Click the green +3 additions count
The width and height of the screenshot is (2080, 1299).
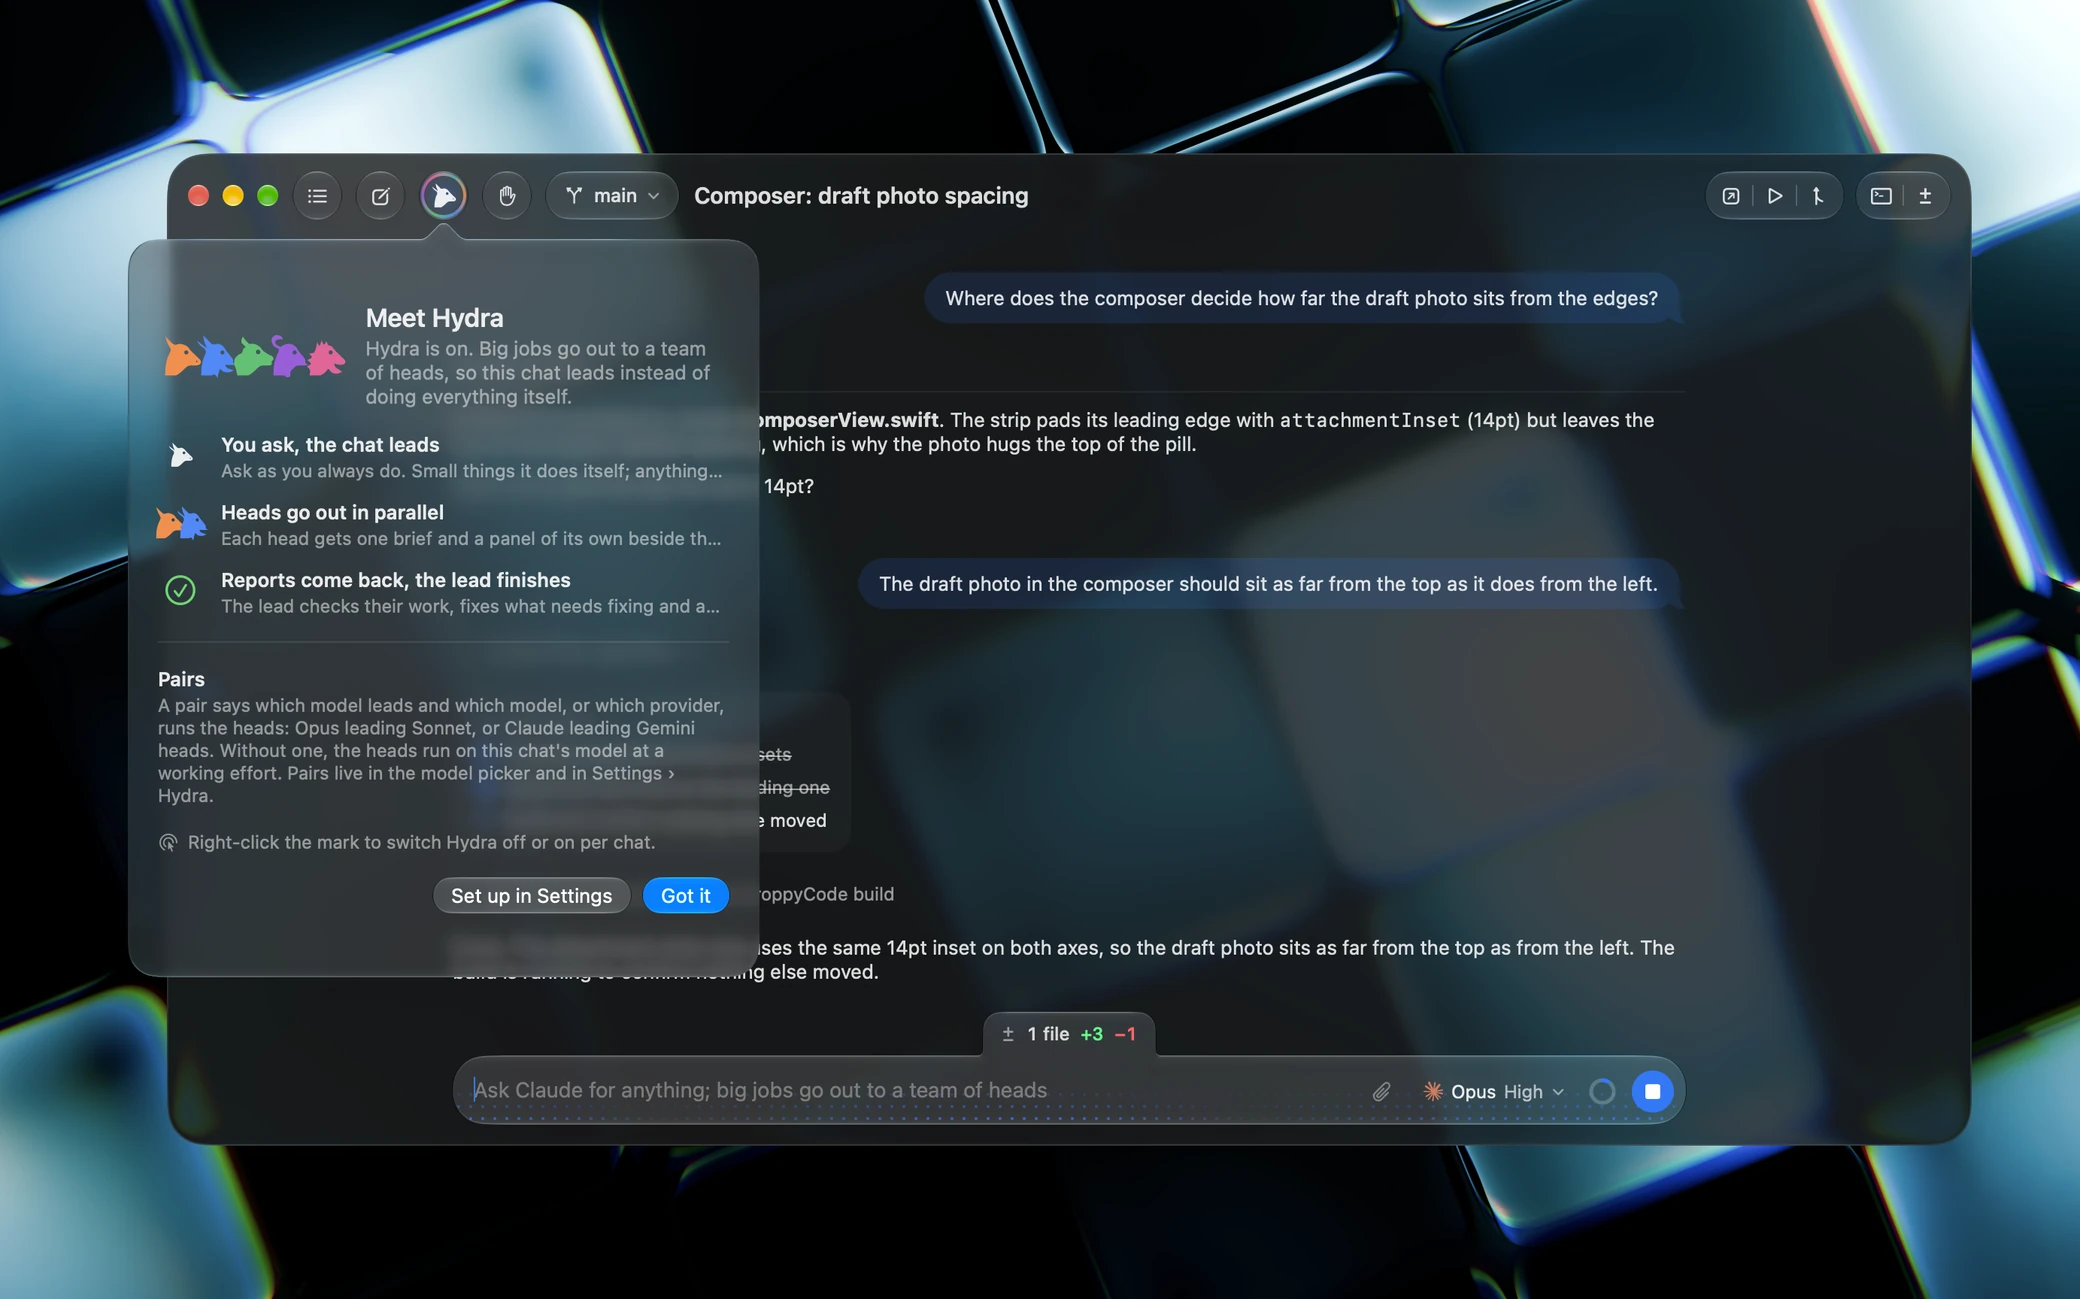(x=1091, y=1034)
